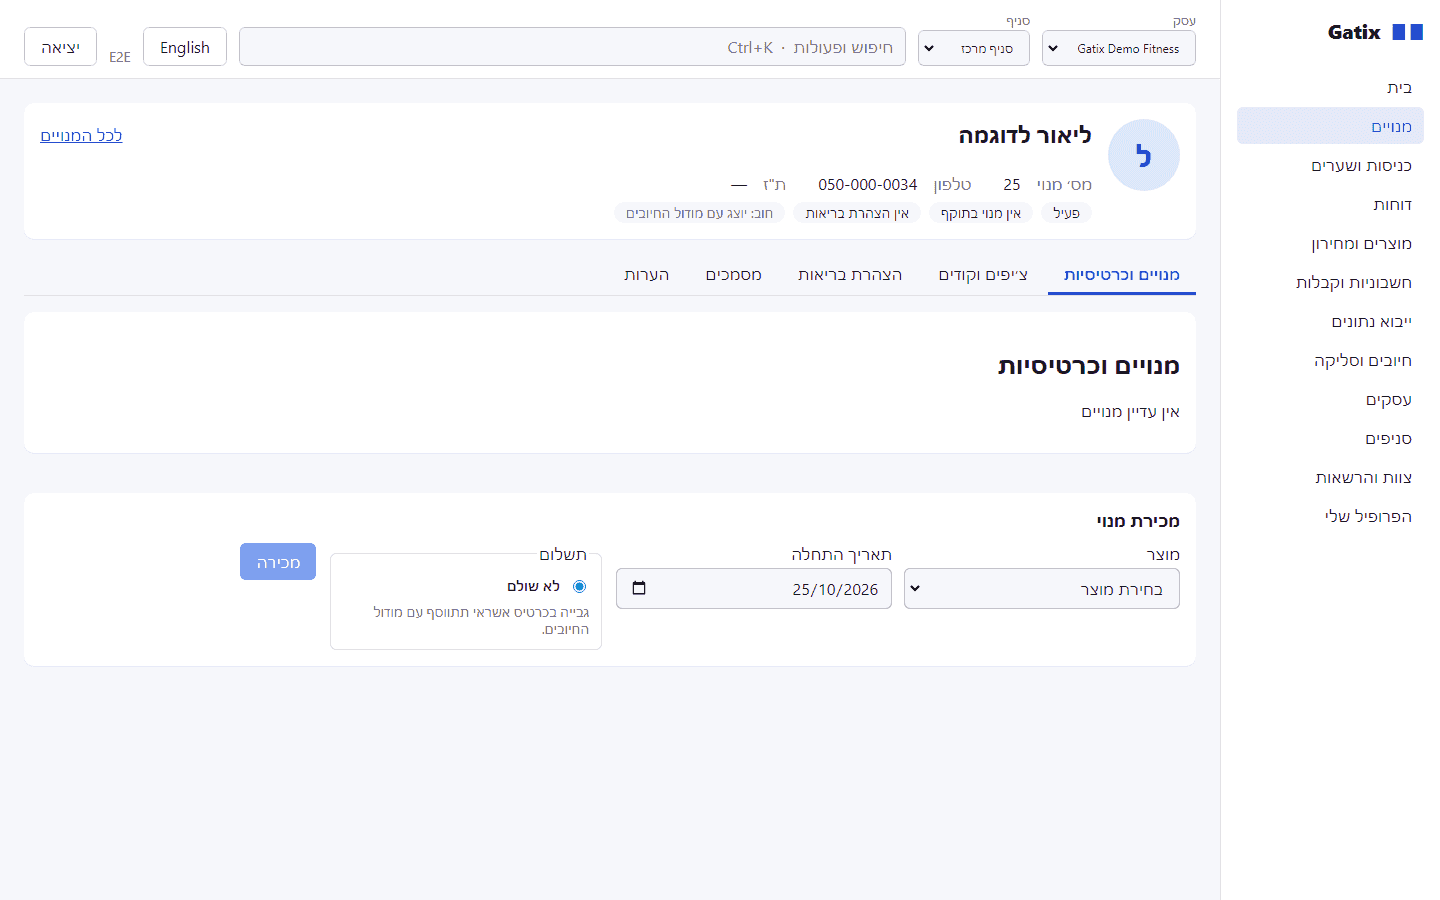
Task: Click the פעיל status badge
Action: pos(1066,213)
